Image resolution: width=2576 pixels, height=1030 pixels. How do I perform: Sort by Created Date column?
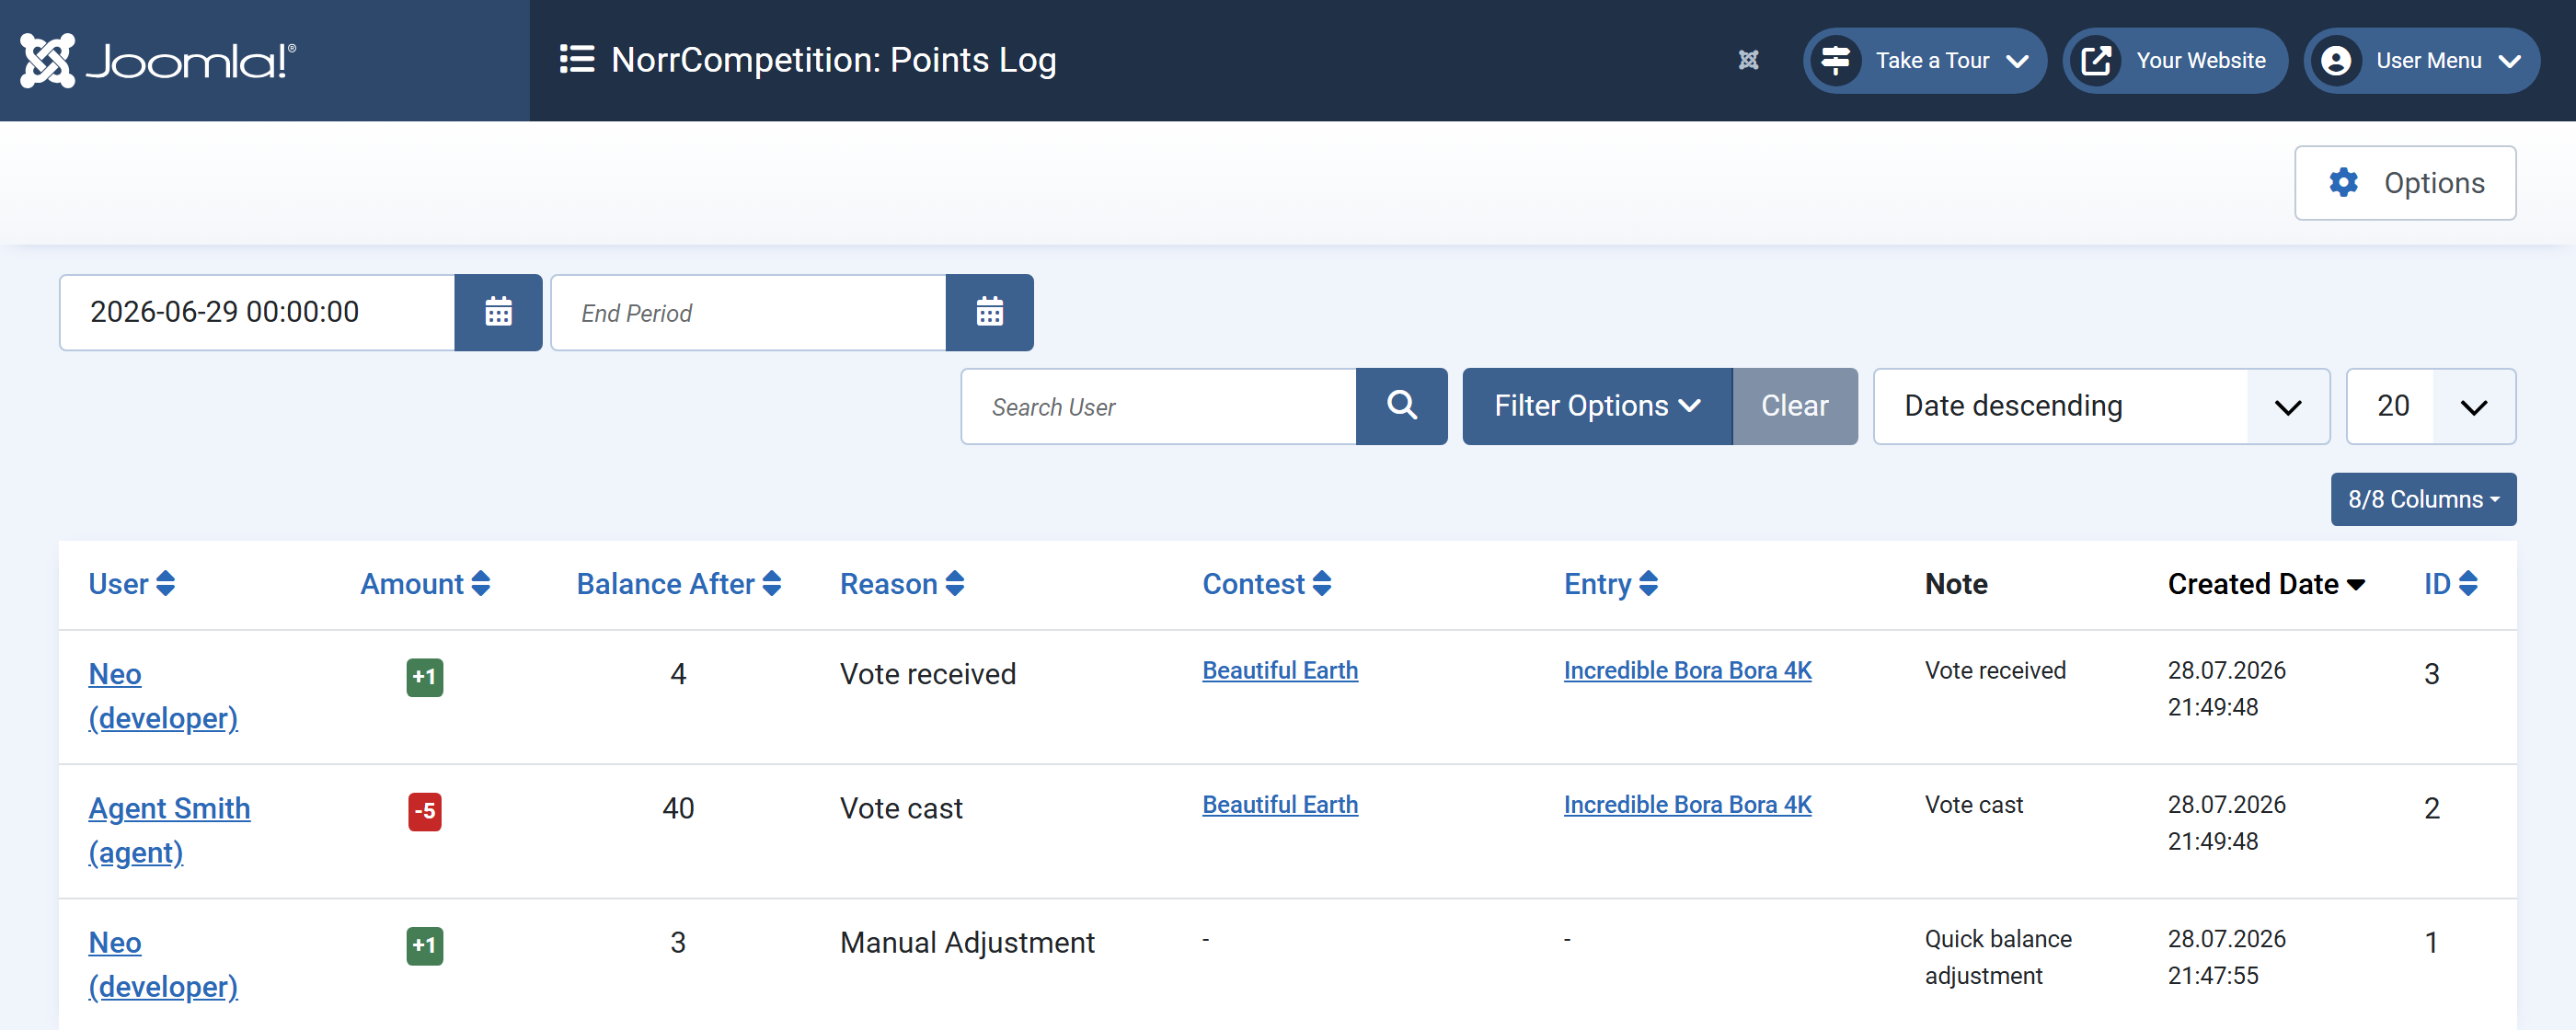(x=2266, y=584)
